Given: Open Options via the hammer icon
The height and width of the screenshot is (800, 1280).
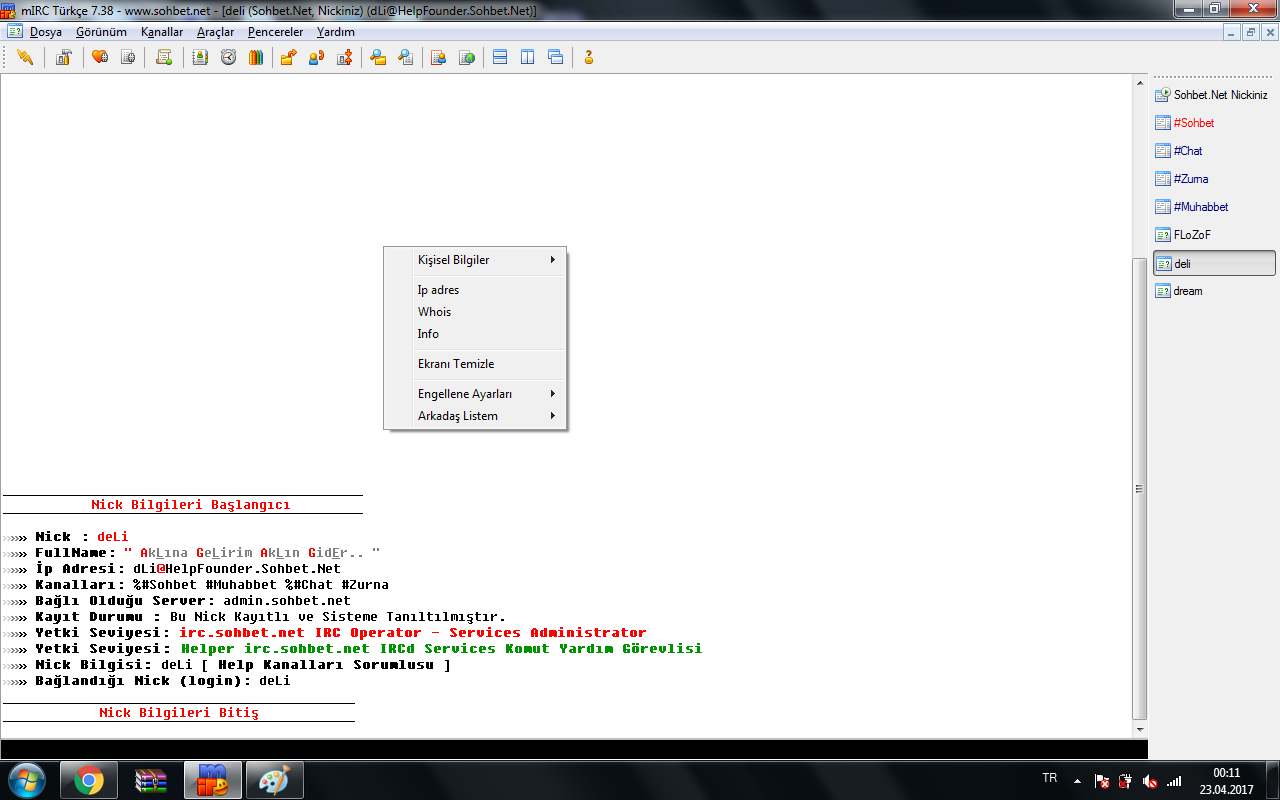Looking at the screenshot, I should [x=64, y=57].
